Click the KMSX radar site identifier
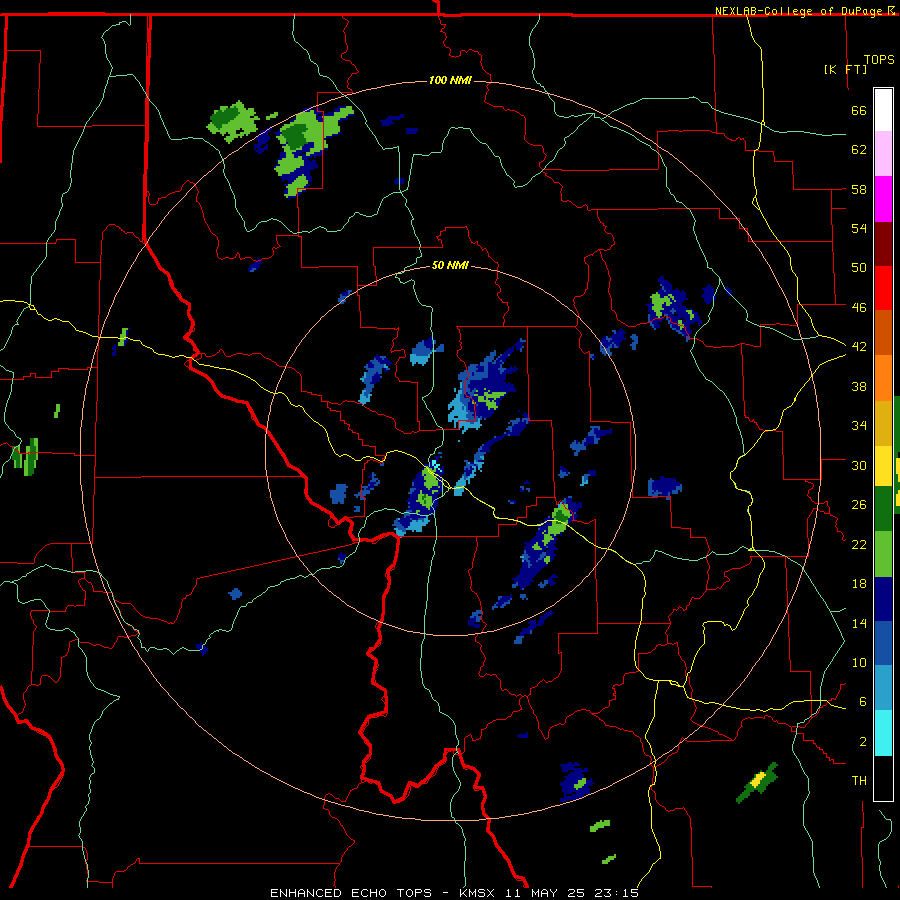The height and width of the screenshot is (900, 900). (479, 893)
